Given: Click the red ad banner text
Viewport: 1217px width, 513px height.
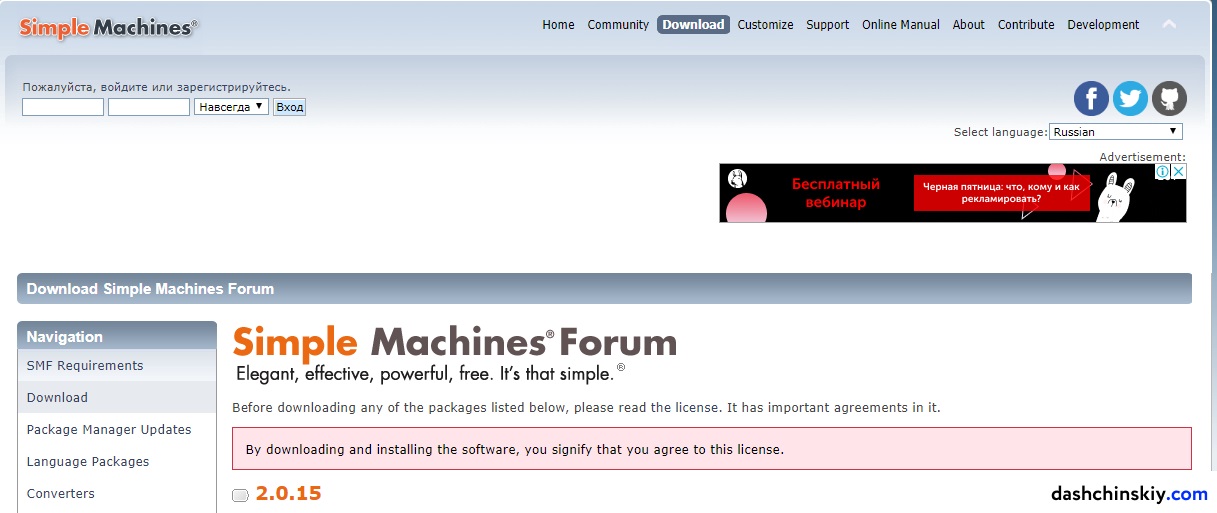Looking at the screenshot, I should coord(1001,192).
